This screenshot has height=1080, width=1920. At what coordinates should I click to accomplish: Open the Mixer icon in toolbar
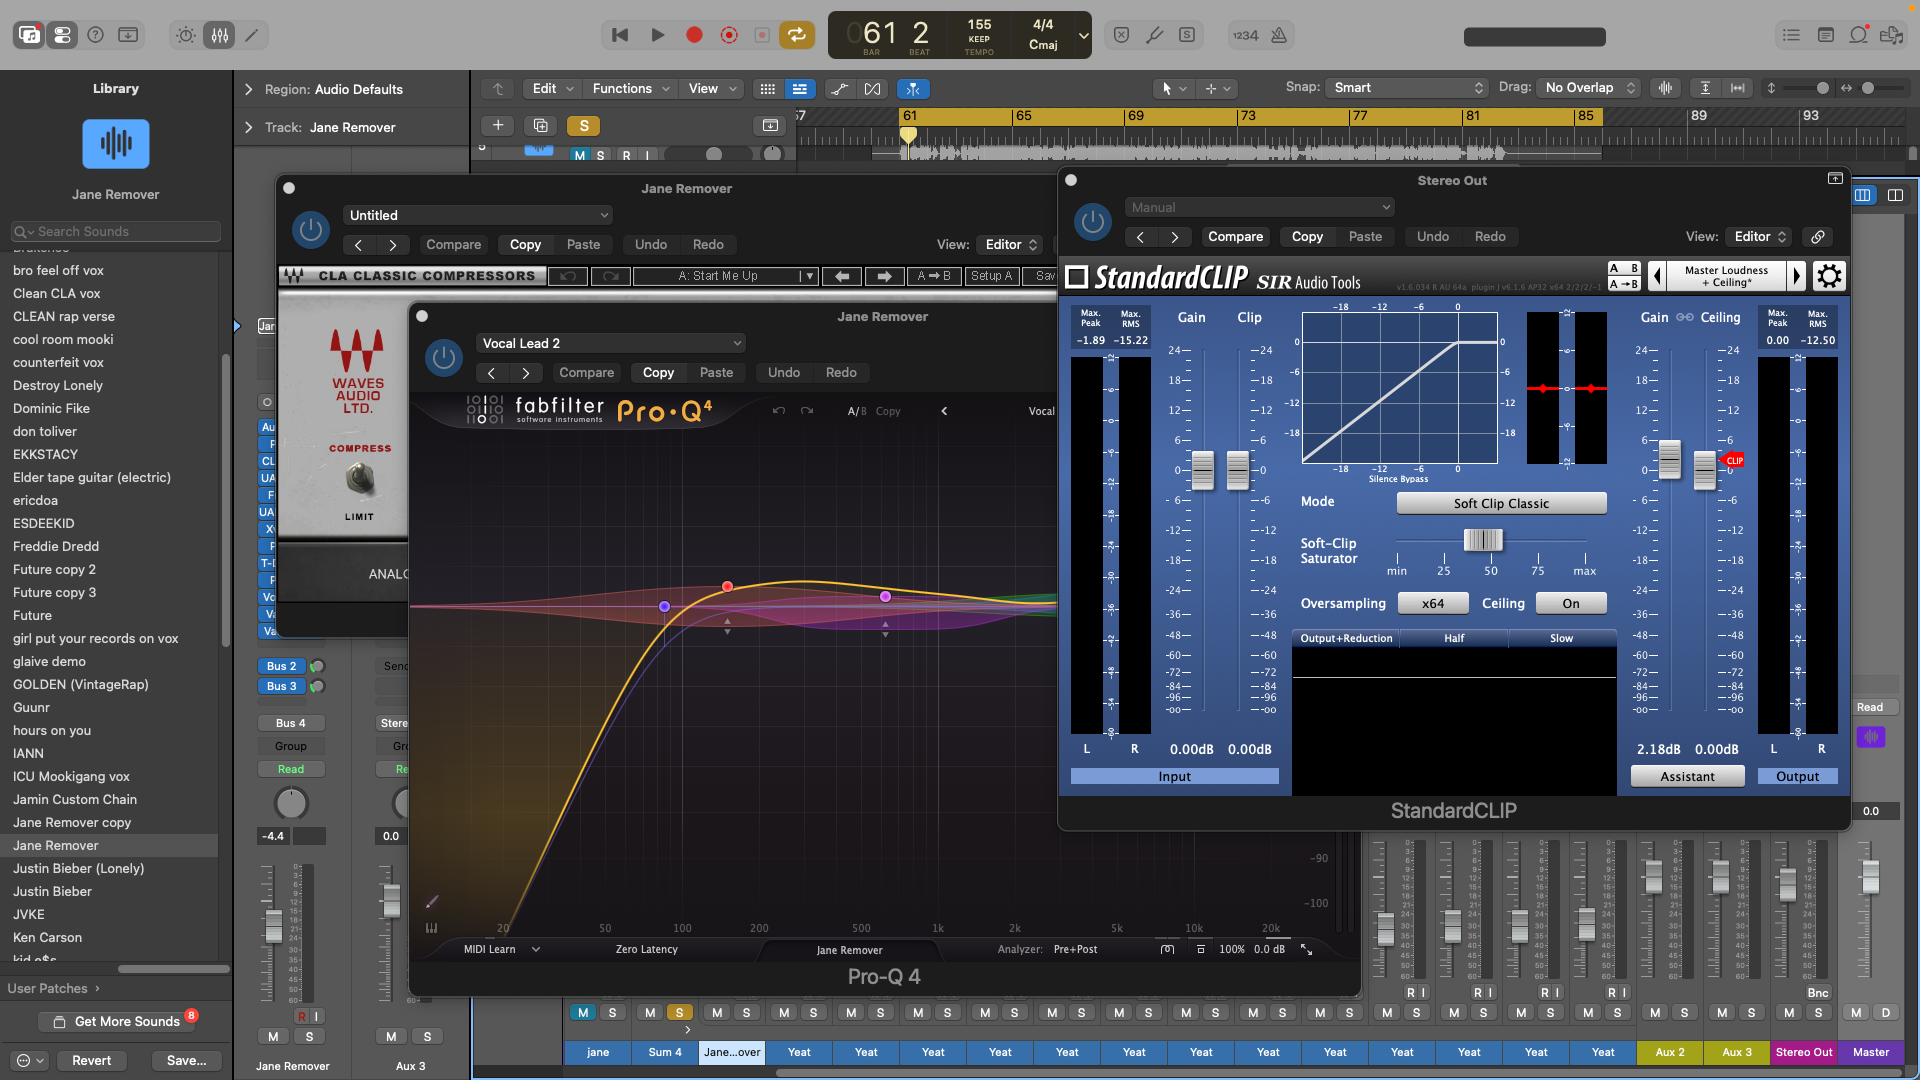pos(220,35)
